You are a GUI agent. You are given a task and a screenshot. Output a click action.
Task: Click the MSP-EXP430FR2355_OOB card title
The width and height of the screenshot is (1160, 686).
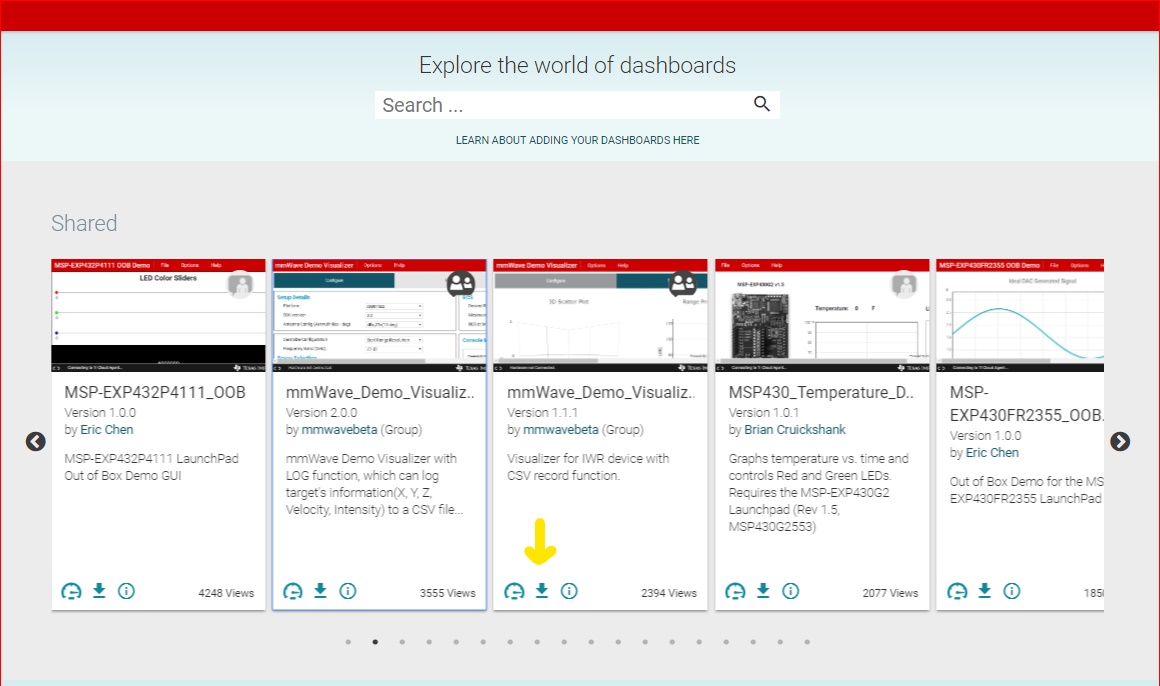pos(1026,404)
